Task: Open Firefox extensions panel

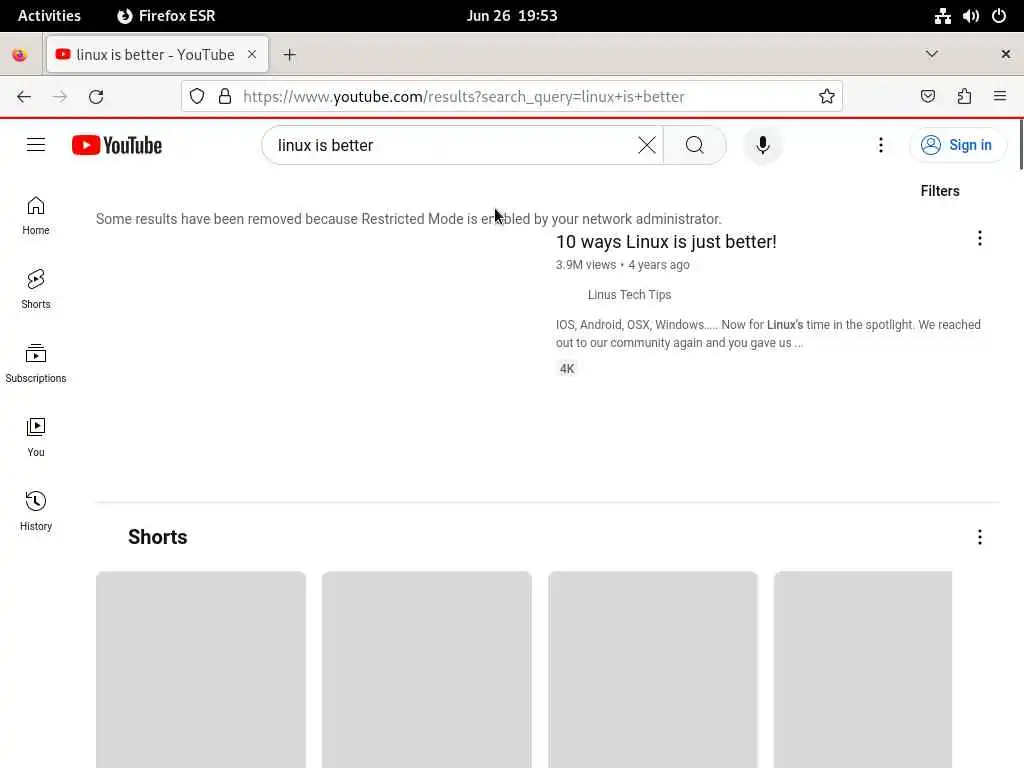Action: (x=964, y=97)
